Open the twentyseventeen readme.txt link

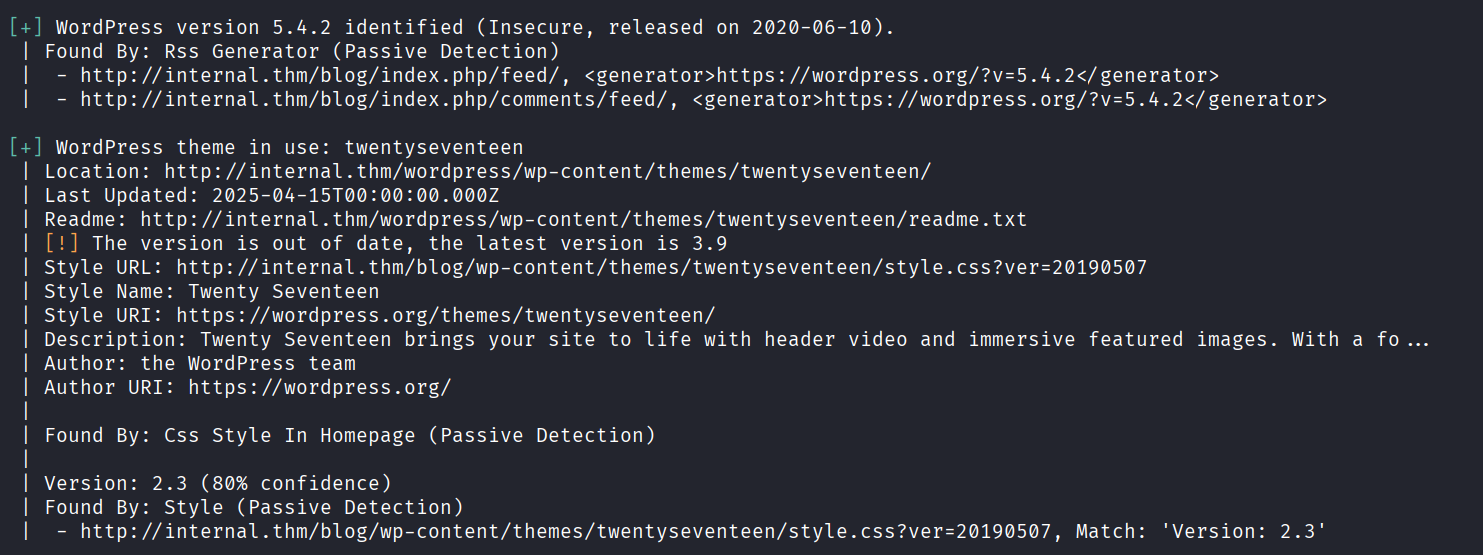583,219
